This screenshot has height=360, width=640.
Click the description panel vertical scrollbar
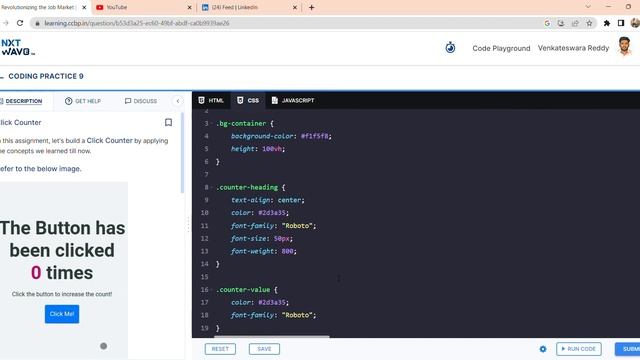tap(182, 153)
